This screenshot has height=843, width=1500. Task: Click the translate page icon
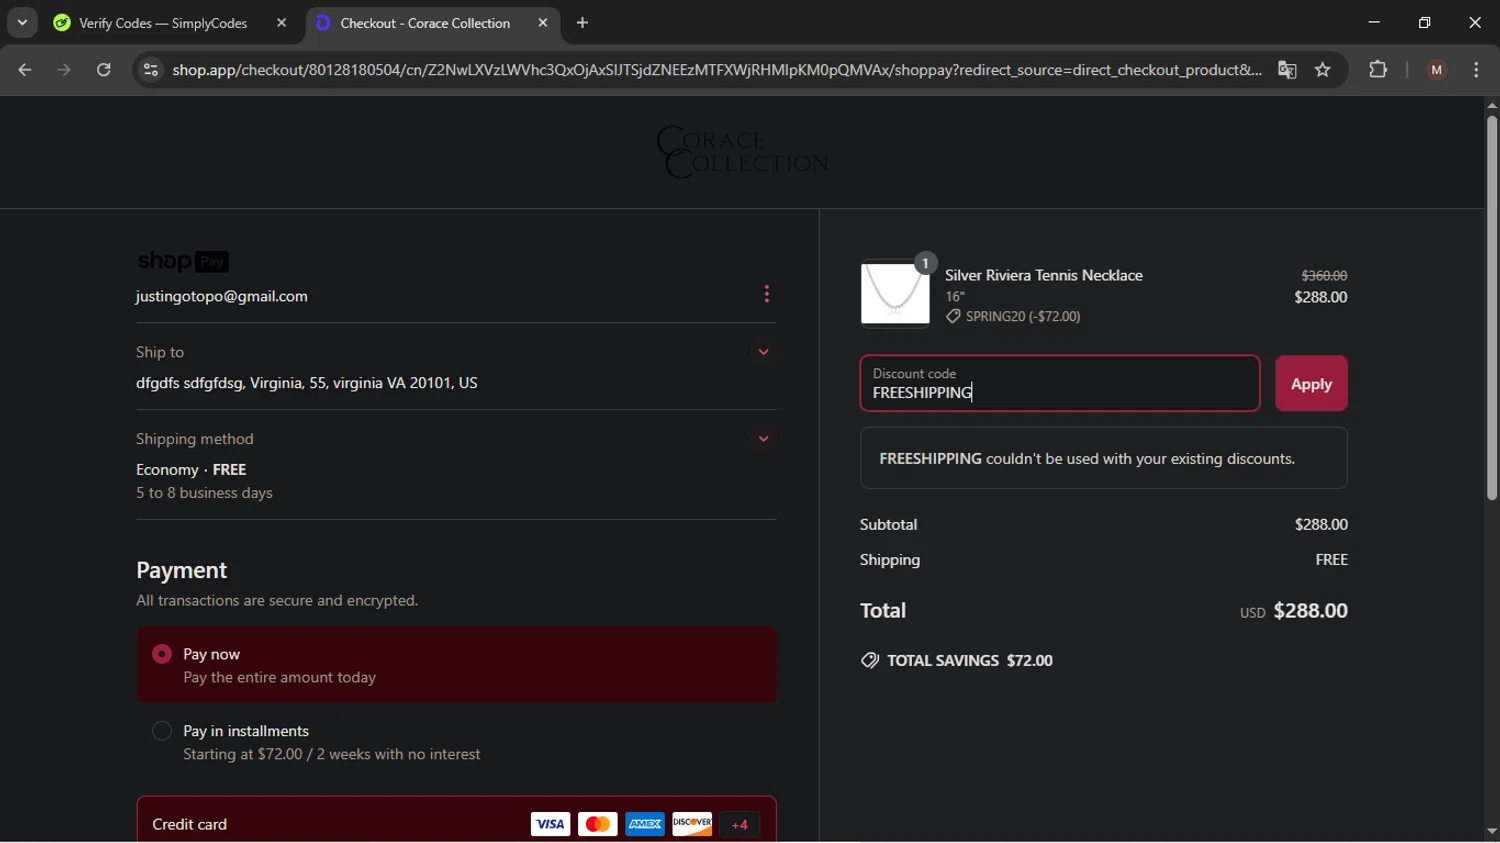(x=1287, y=70)
